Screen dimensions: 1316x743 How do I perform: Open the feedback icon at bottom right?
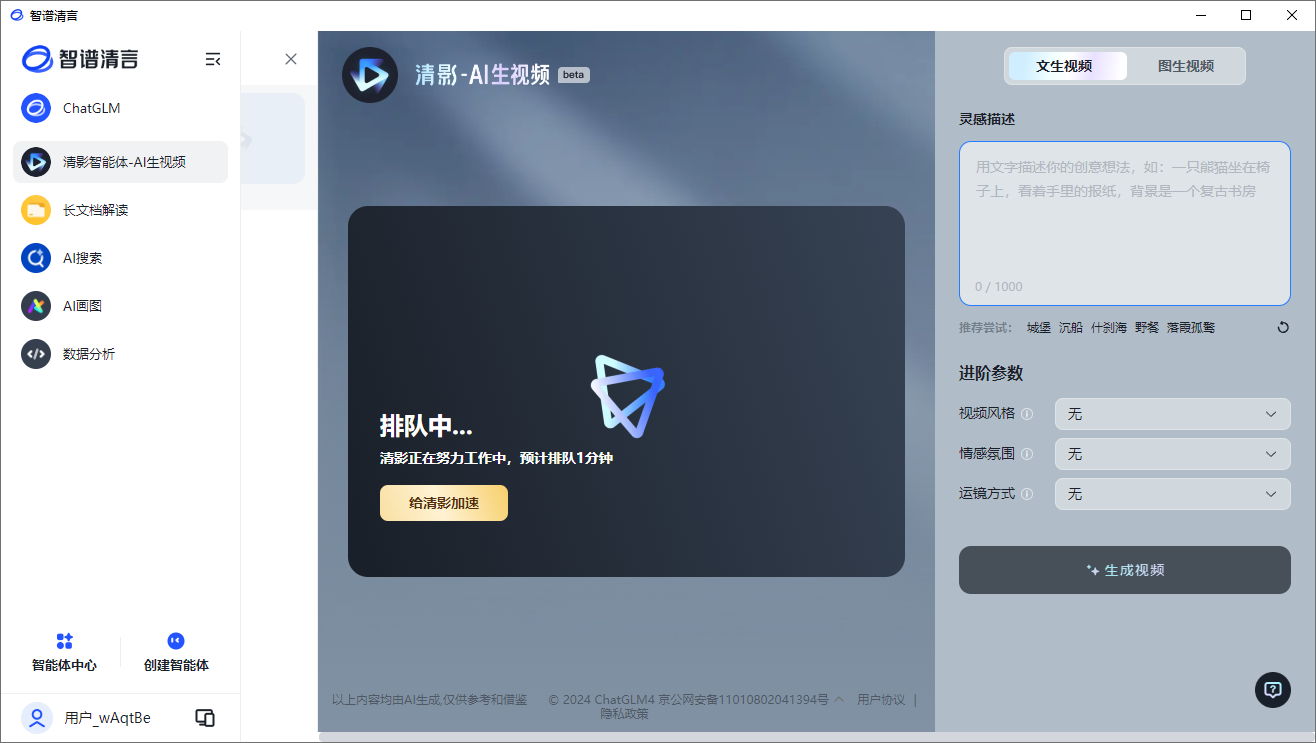pyautogui.click(x=1272, y=690)
